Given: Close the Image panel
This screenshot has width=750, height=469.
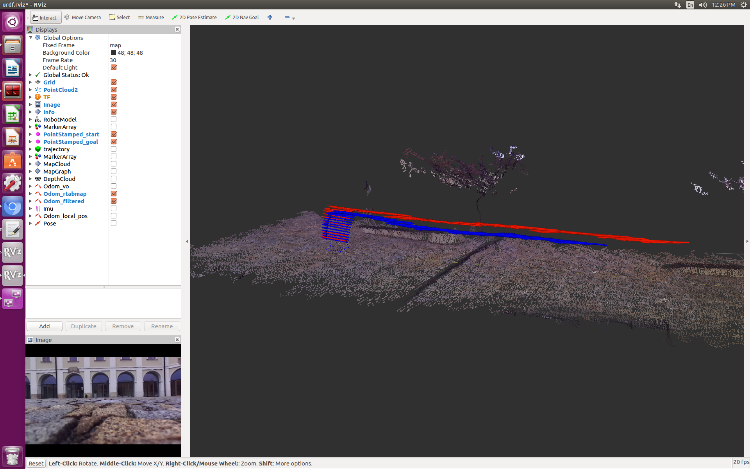Looking at the screenshot, I should click(177, 340).
